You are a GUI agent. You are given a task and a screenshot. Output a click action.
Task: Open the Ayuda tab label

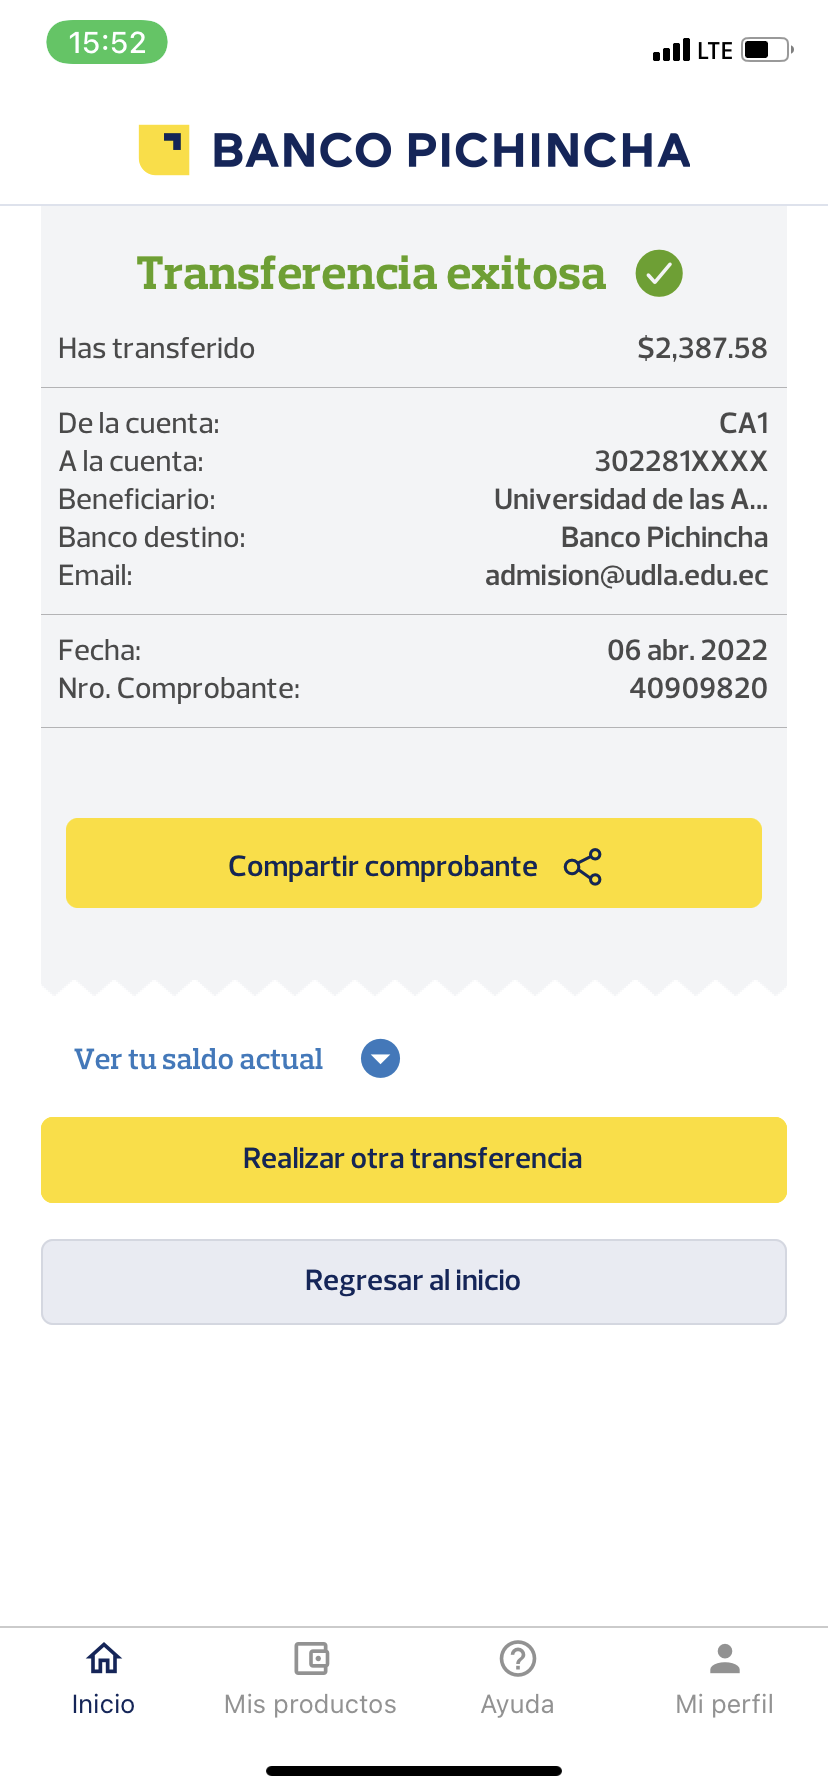[x=517, y=1704]
